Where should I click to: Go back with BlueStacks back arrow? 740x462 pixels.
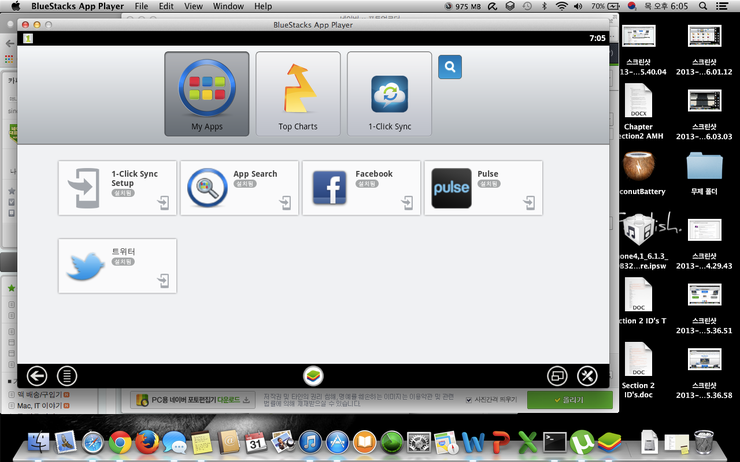tap(37, 376)
